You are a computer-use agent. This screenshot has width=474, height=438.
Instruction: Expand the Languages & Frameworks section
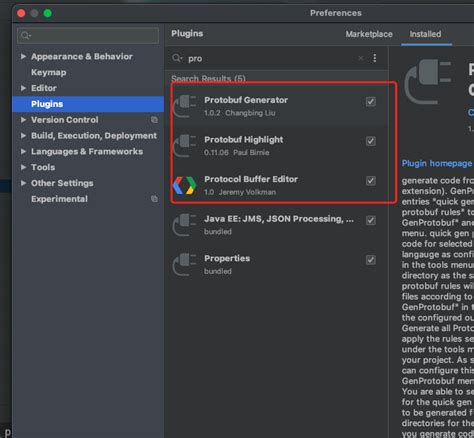tap(23, 151)
